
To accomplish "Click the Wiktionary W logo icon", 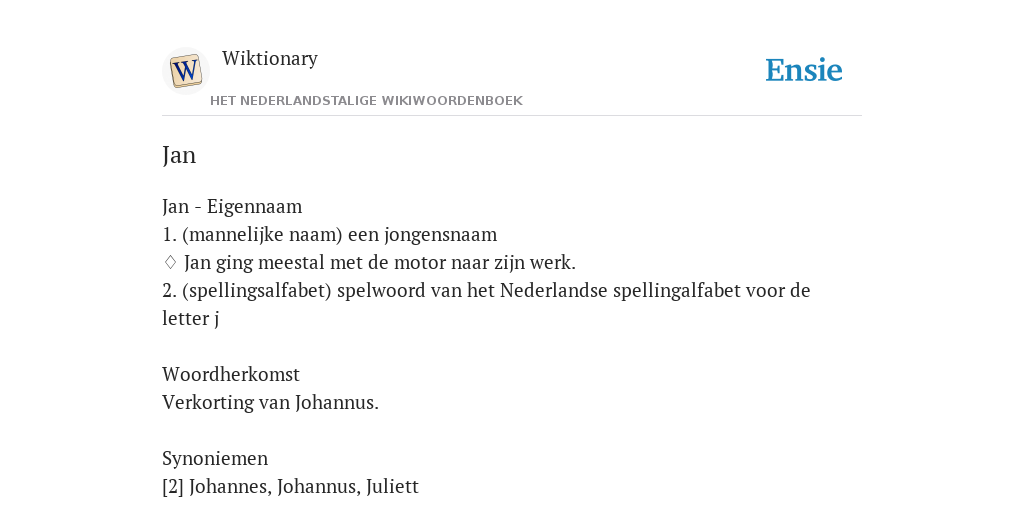I will 185,71.
